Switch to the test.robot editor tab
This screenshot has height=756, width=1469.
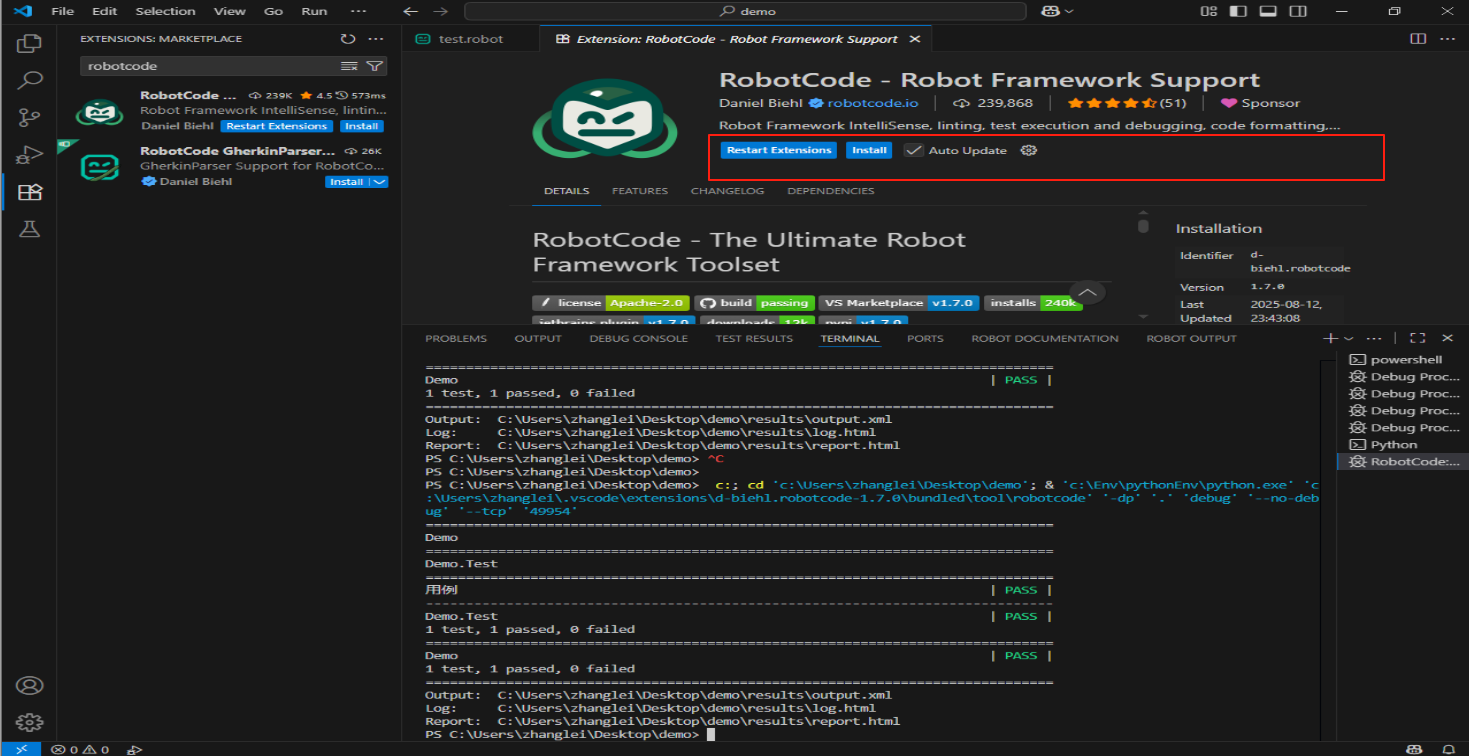(471, 39)
